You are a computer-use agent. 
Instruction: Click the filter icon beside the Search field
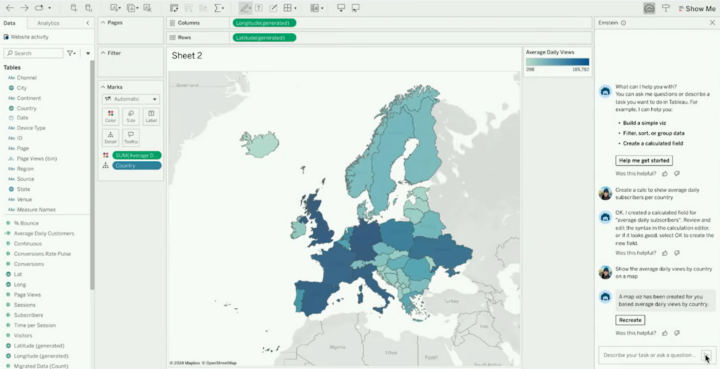71,53
